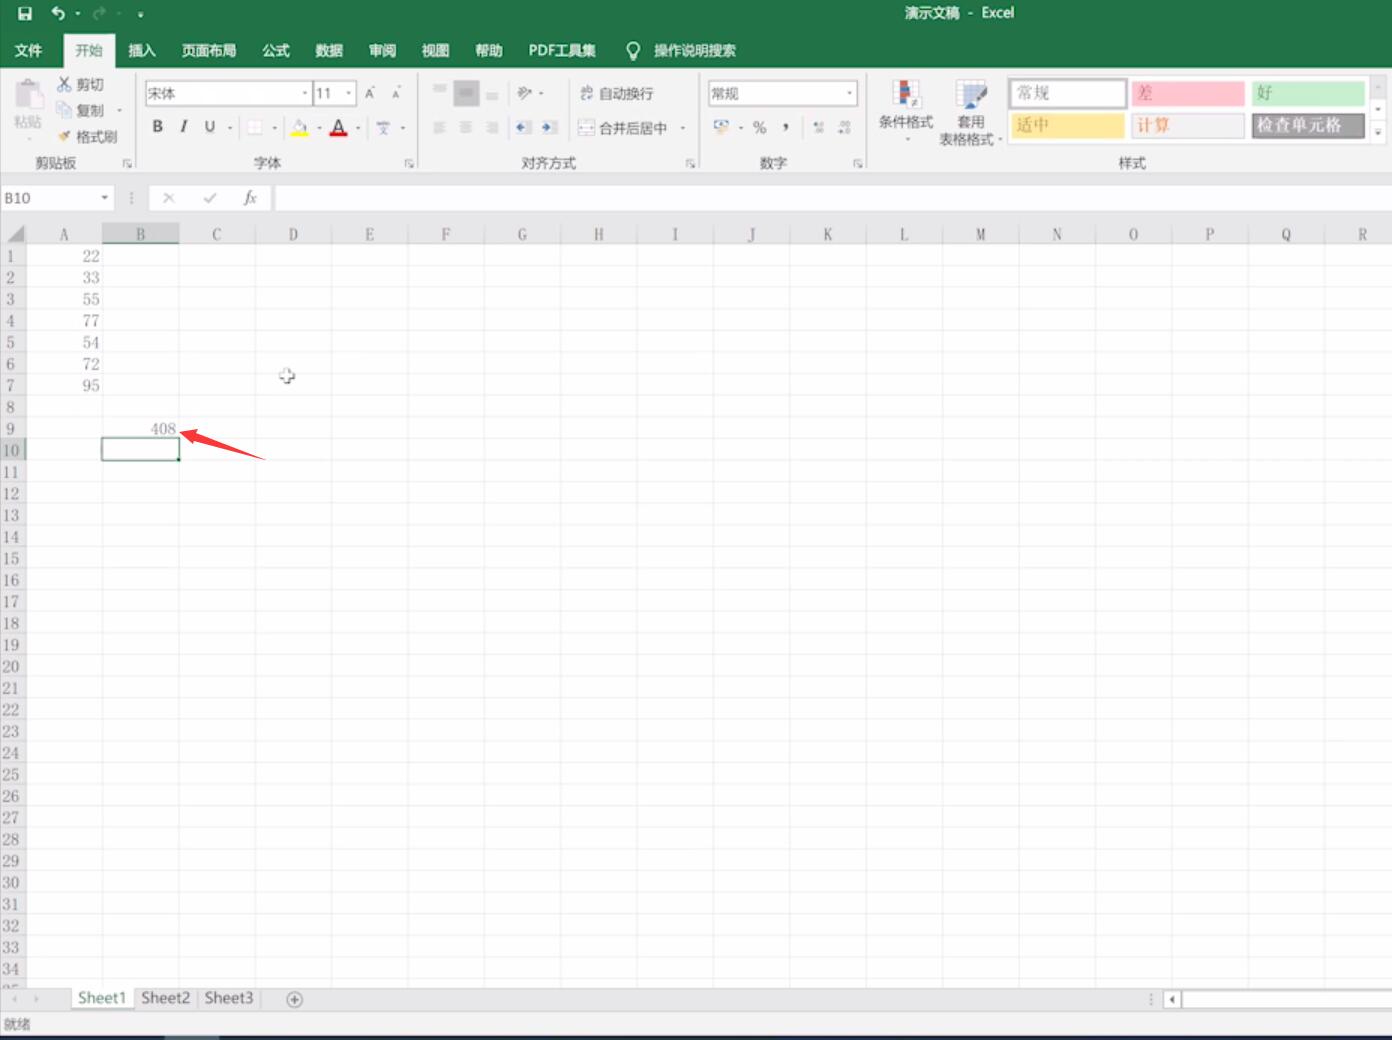Click the lightbulb Tell Me icon
1392x1040 pixels.
(x=632, y=51)
